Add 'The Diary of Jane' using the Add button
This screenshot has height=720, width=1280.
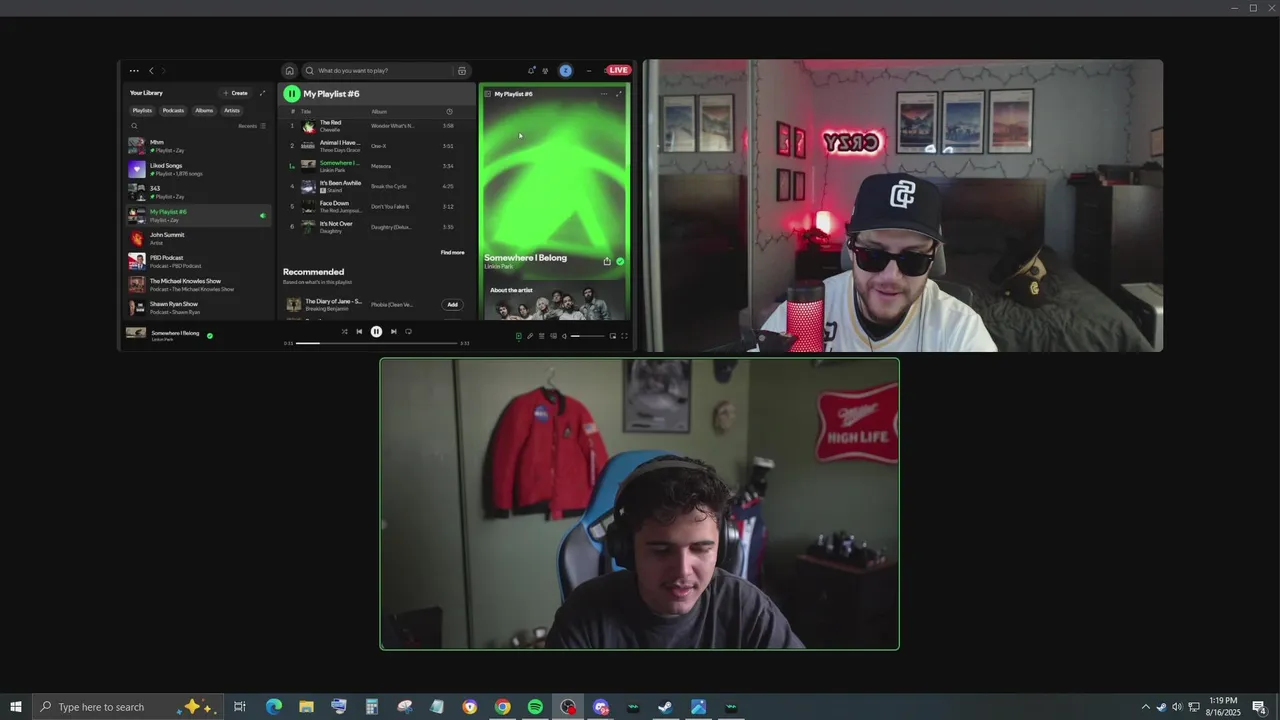click(452, 305)
